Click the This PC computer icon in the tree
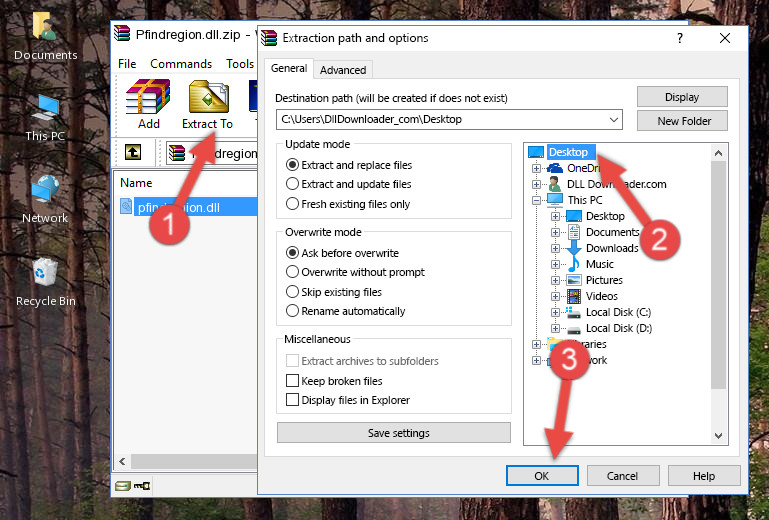Screen dimensions: 769x520 click(555, 200)
